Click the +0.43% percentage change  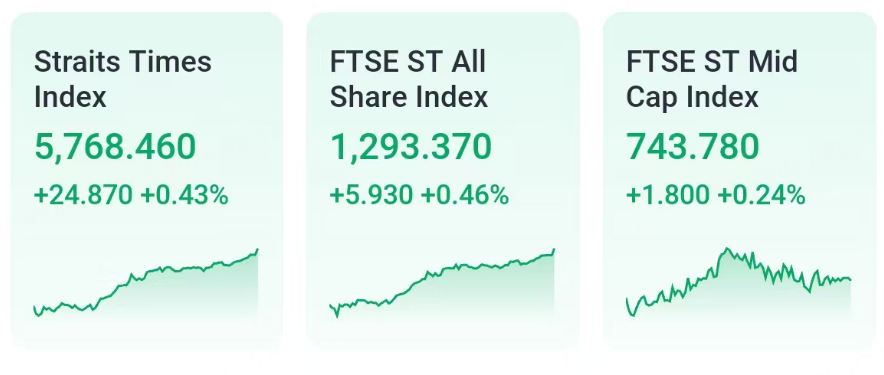pos(184,196)
